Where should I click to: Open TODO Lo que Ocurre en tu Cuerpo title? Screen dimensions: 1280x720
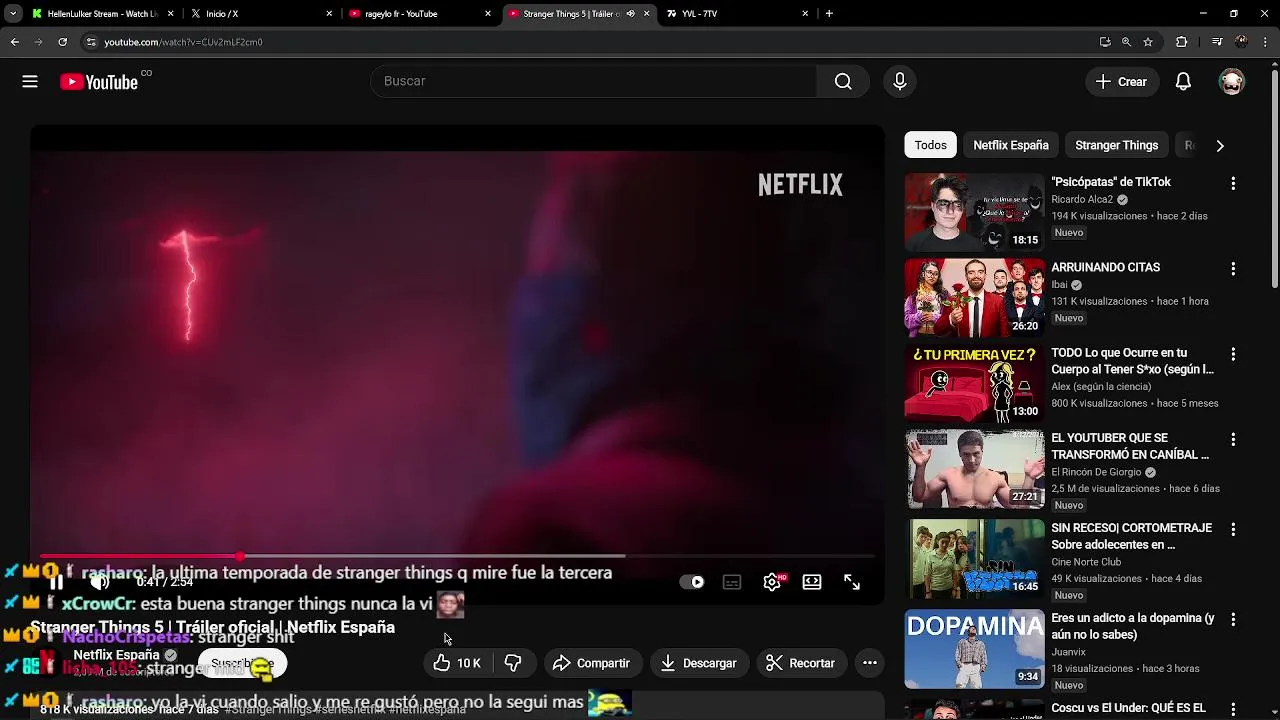point(1132,361)
